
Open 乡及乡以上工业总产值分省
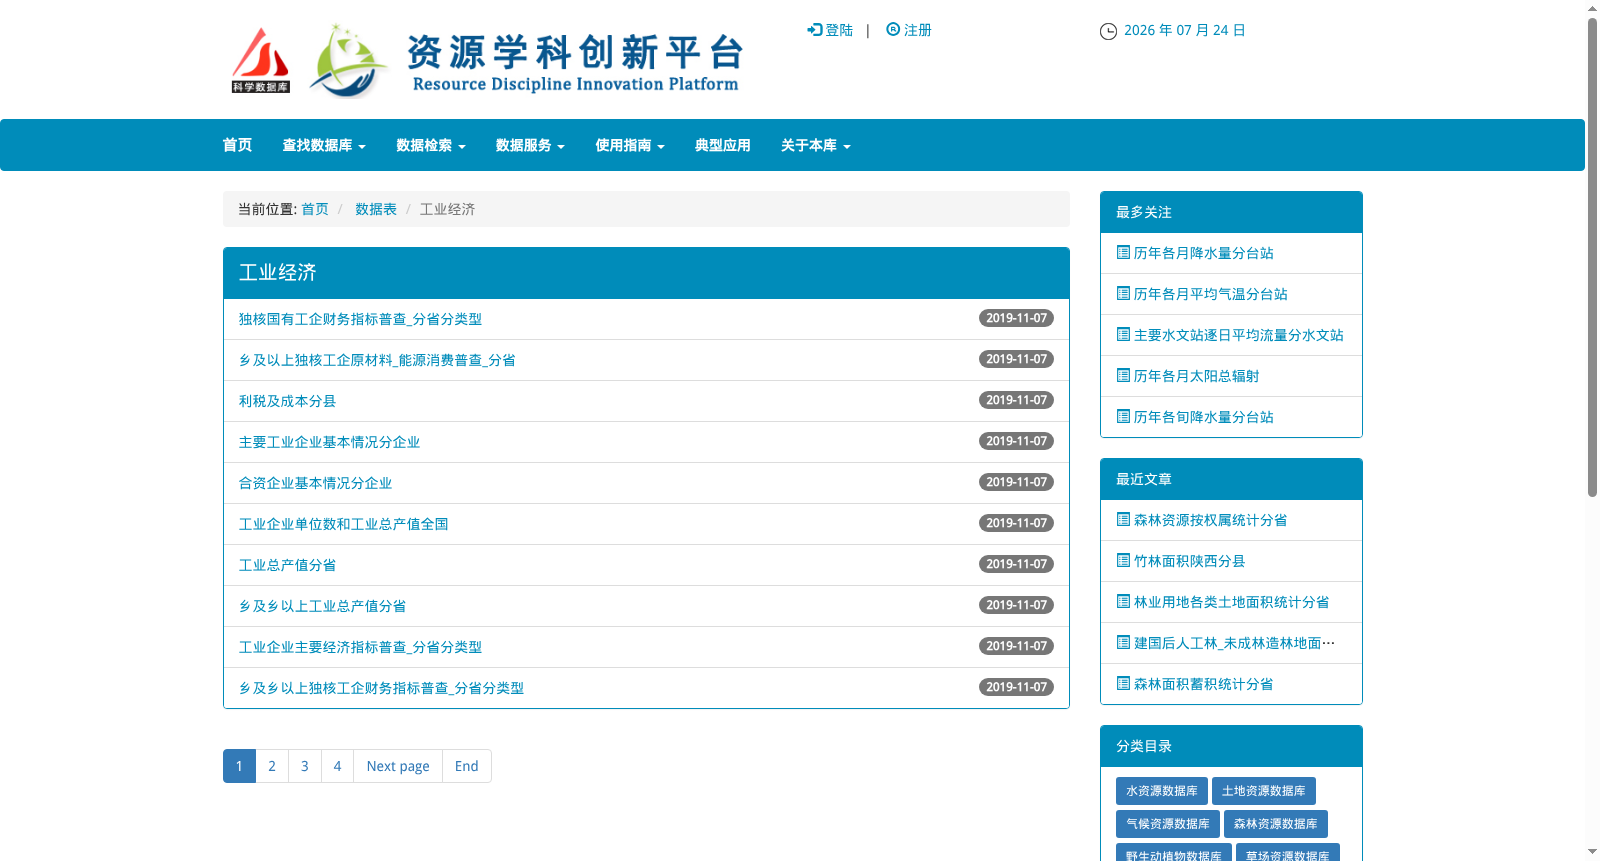pos(322,606)
